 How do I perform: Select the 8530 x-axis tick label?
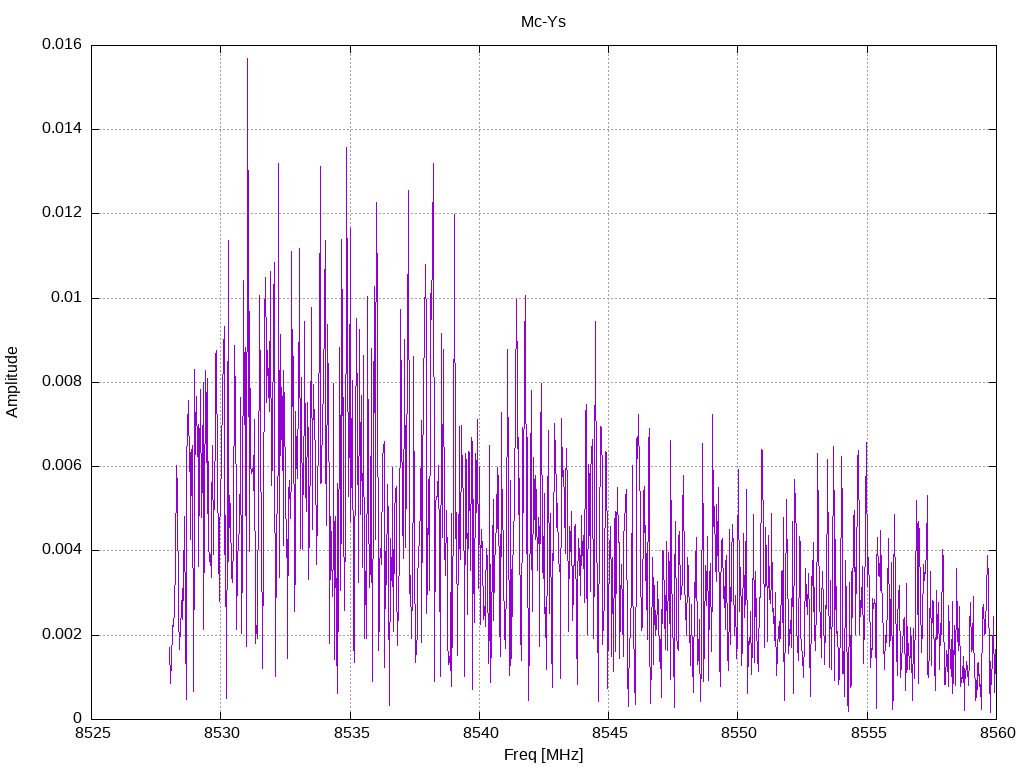coord(220,733)
